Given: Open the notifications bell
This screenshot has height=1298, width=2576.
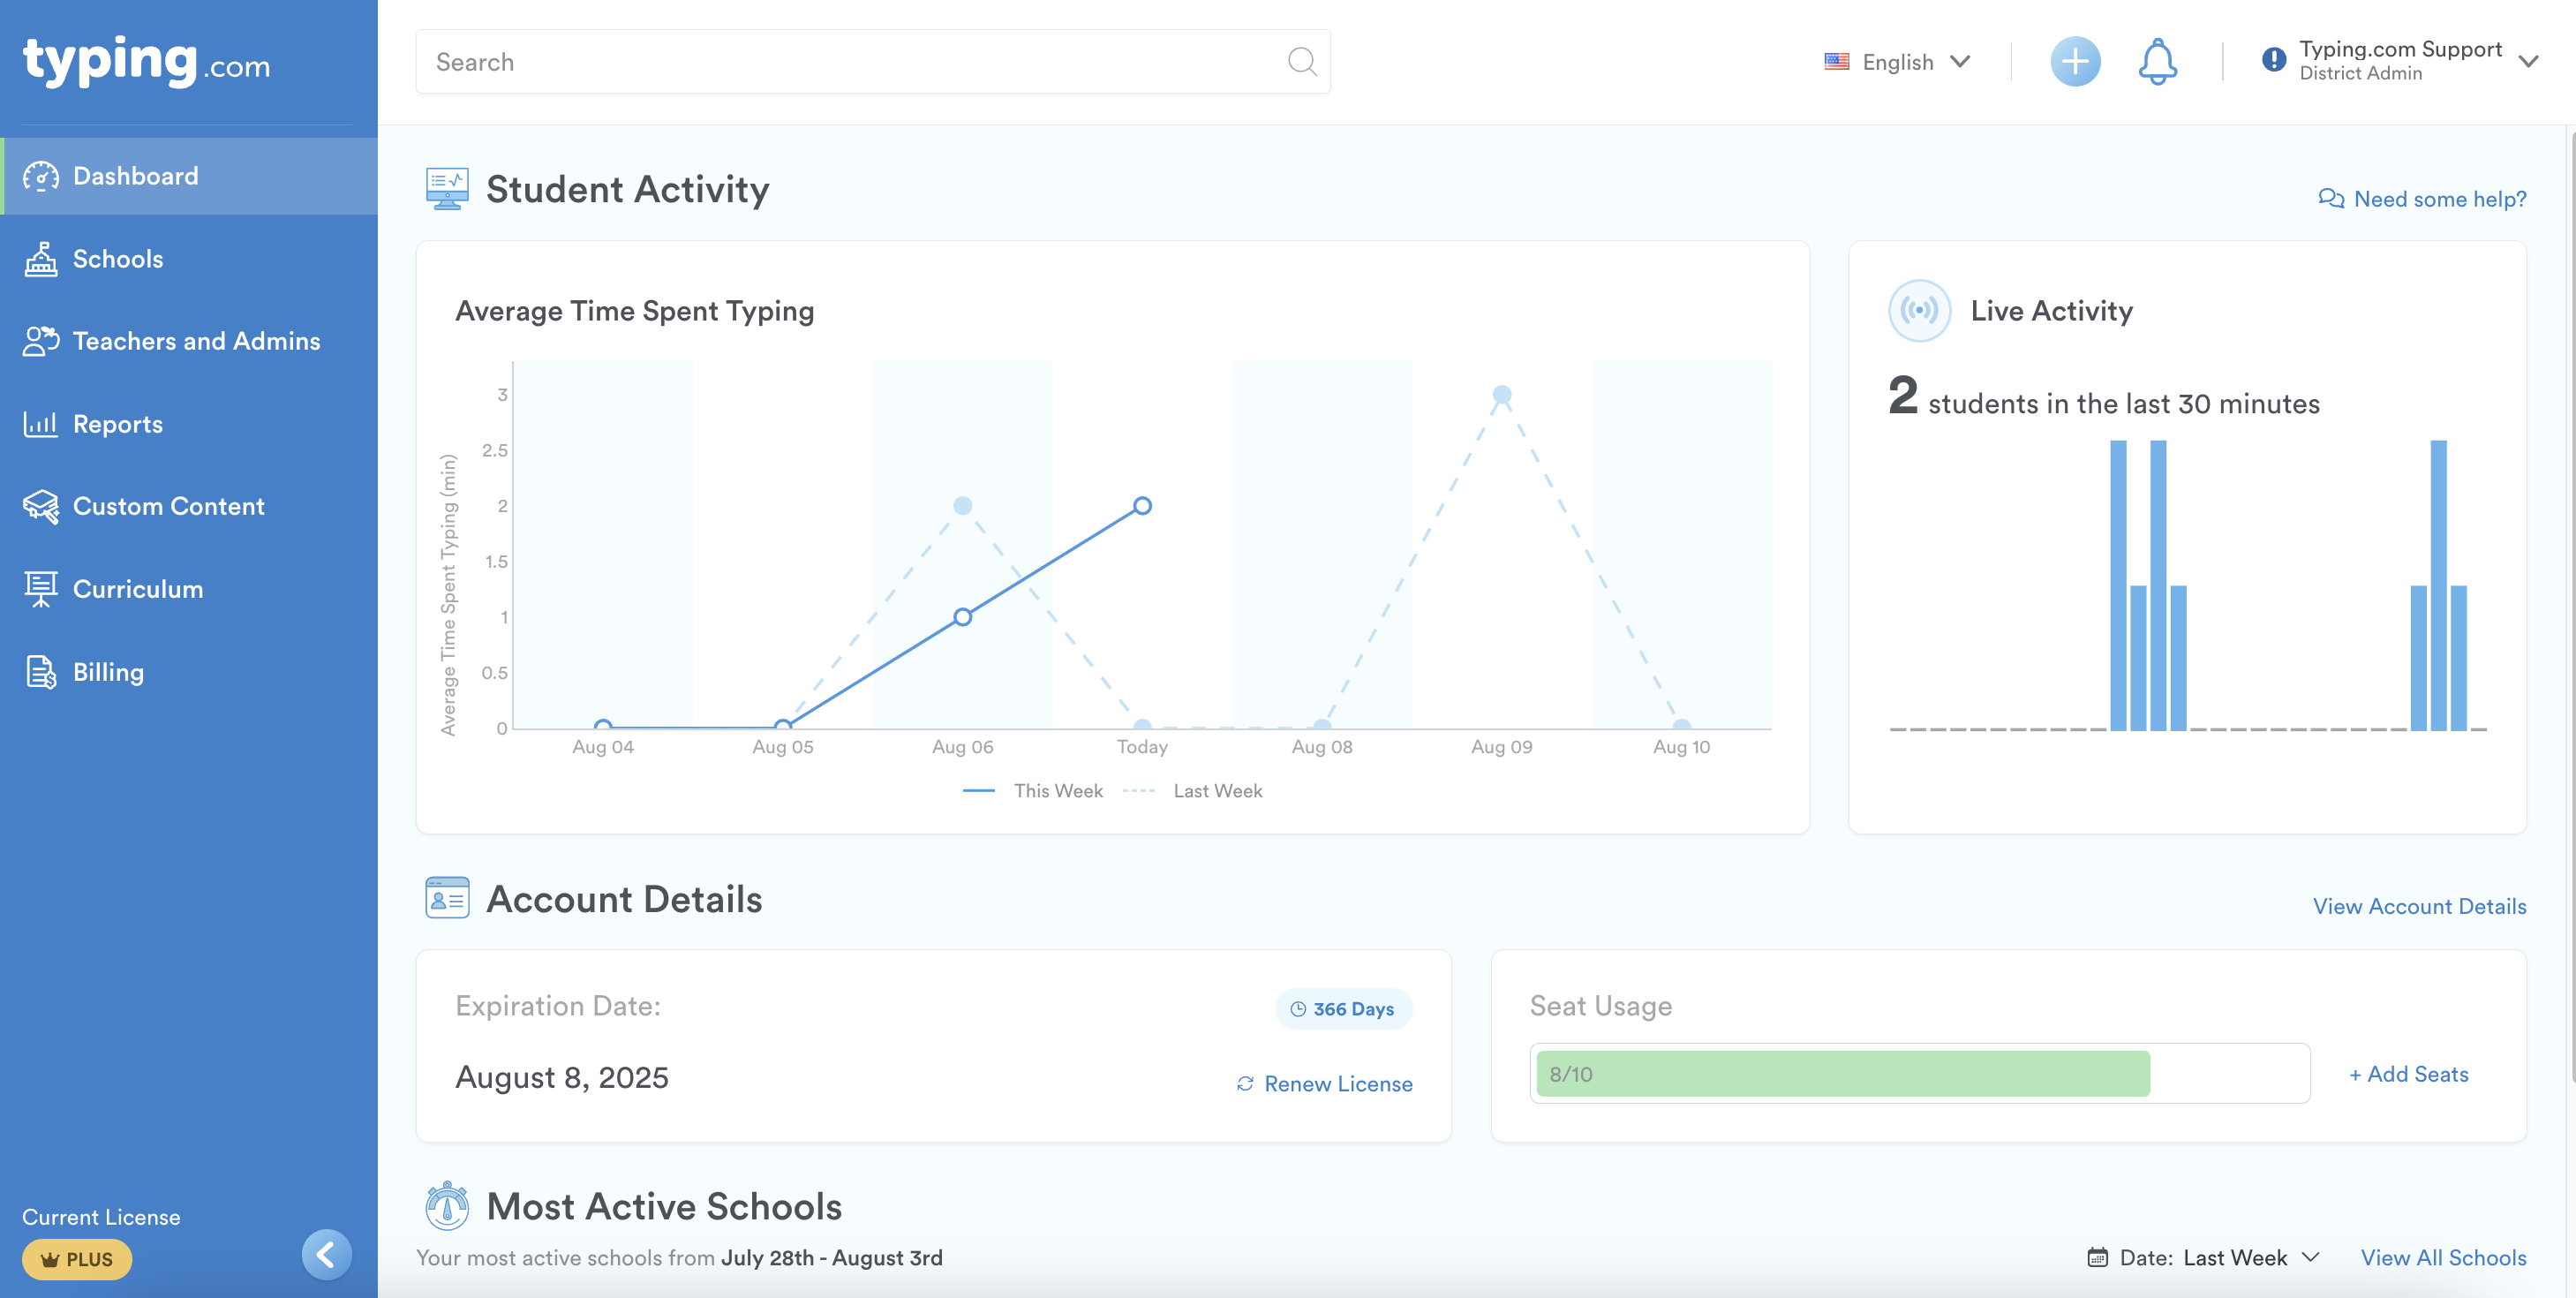Looking at the screenshot, I should pos(2157,62).
